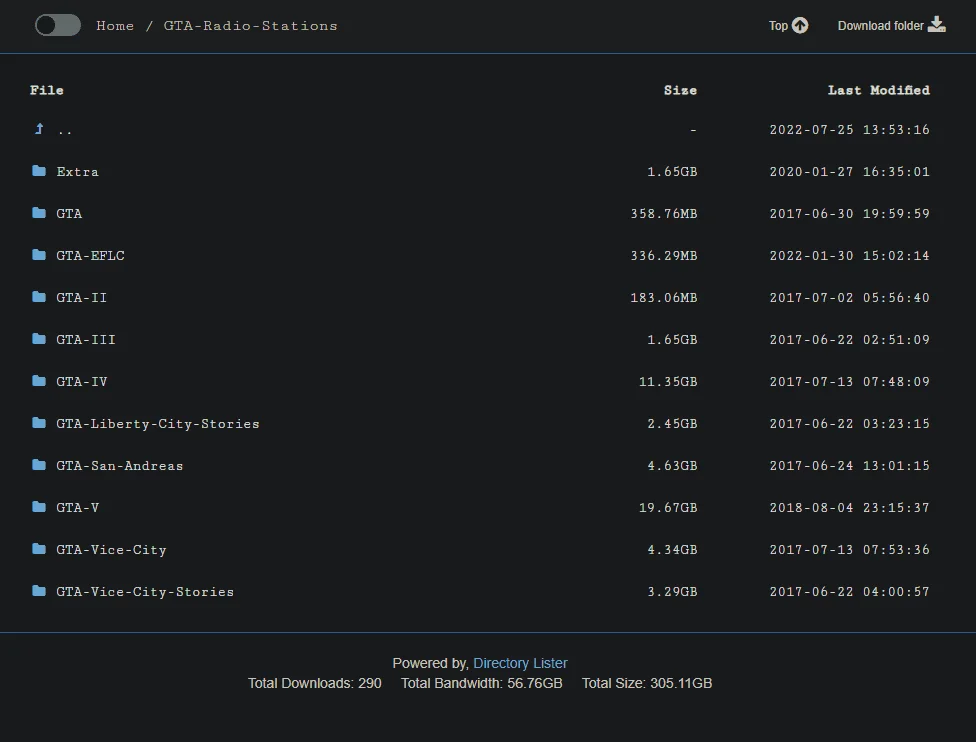Click the Total Bandwidth: 56.76GB text

pyautogui.click(x=481, y=683)
